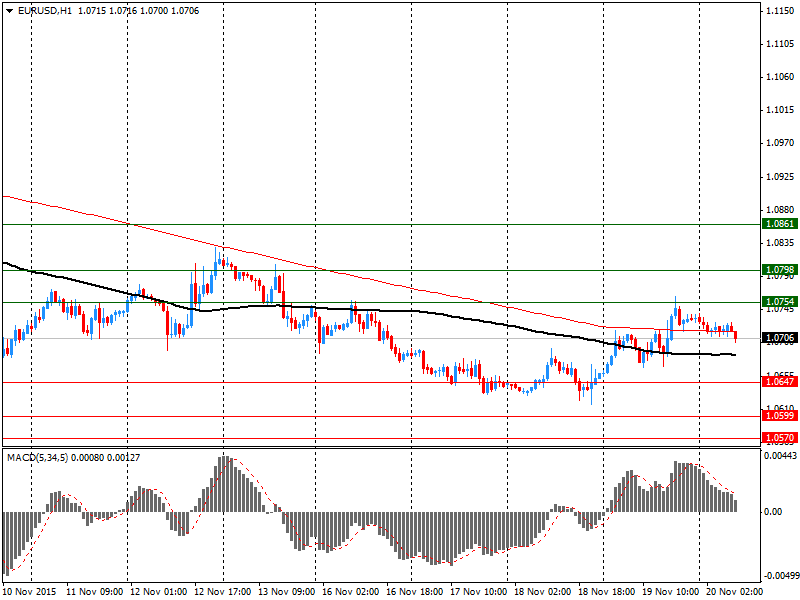This screenshot has height=600, width=800.
Task: Click the 11 Nov 09:00 time label
Action: 95,592
